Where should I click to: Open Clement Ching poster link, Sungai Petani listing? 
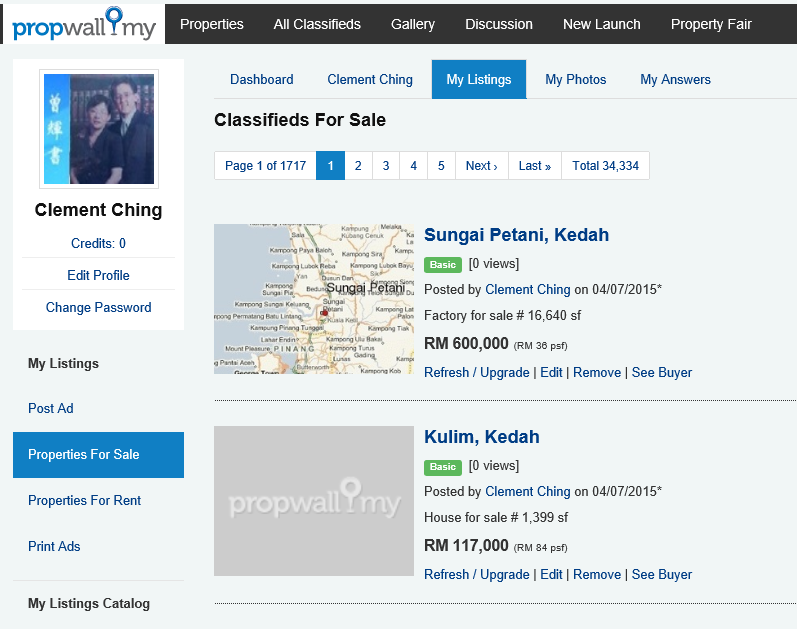[x=528, y=289]
